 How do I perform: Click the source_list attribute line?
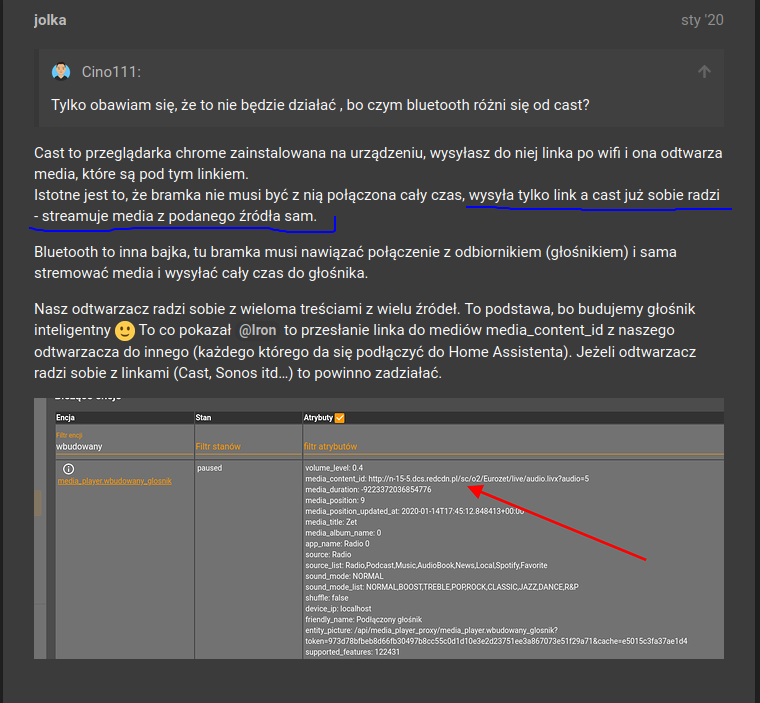426,565
